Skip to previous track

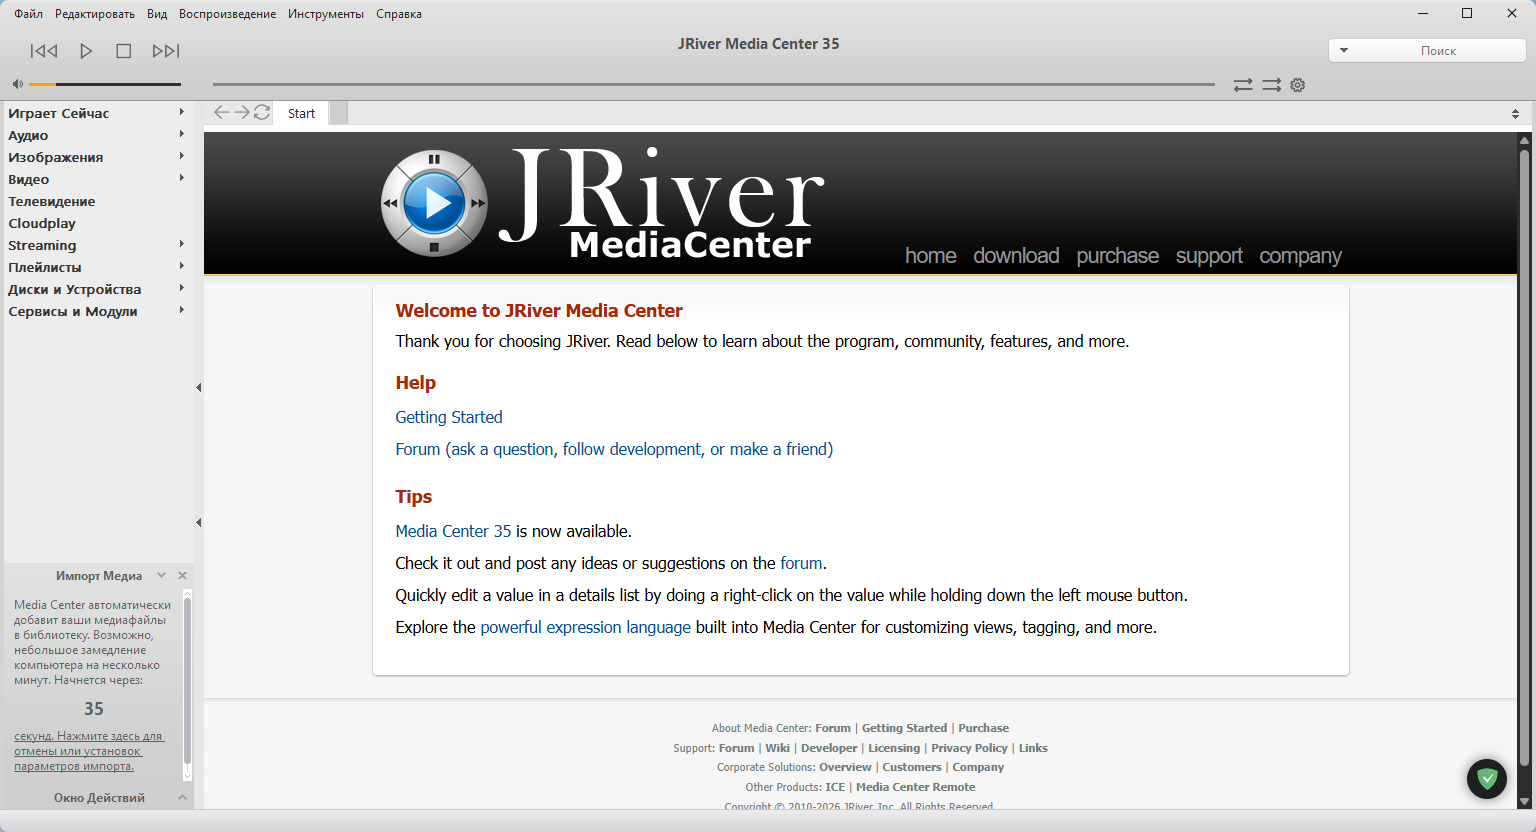(x=44, y=51)
